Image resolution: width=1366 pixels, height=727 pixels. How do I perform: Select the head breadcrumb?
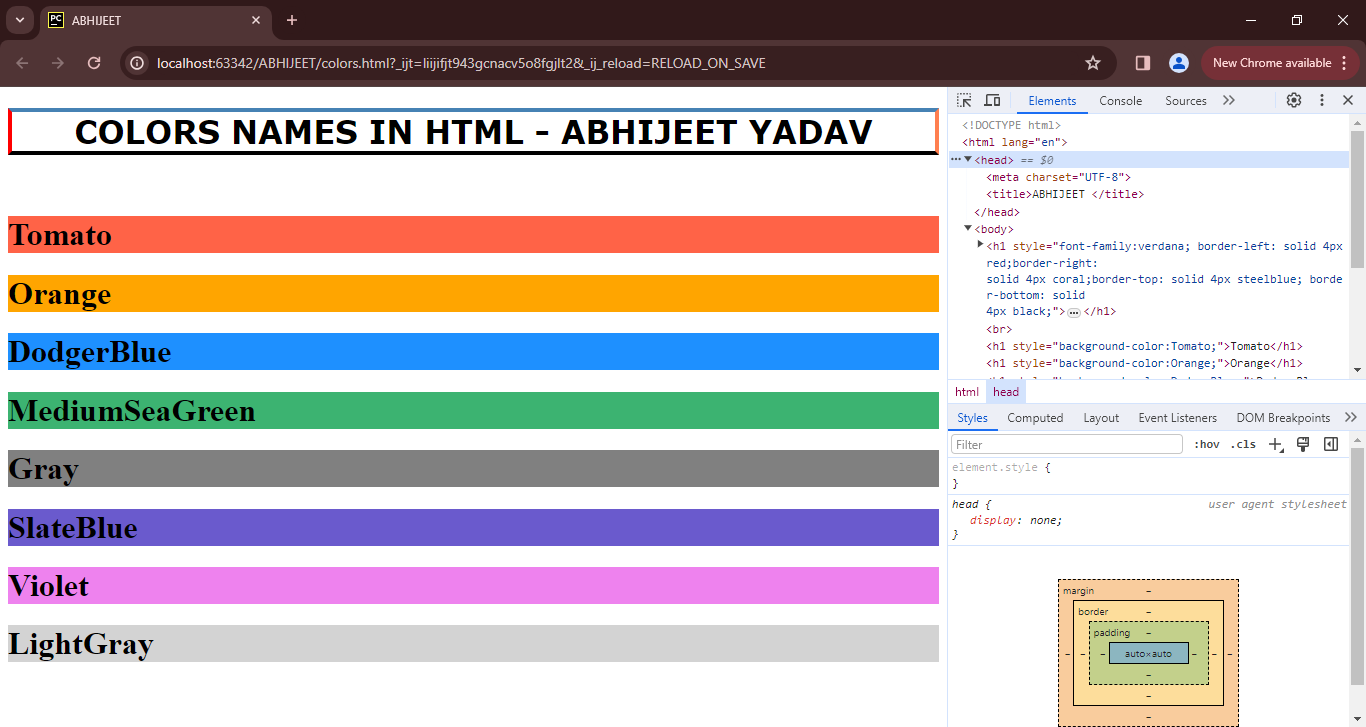point(1006,392)
